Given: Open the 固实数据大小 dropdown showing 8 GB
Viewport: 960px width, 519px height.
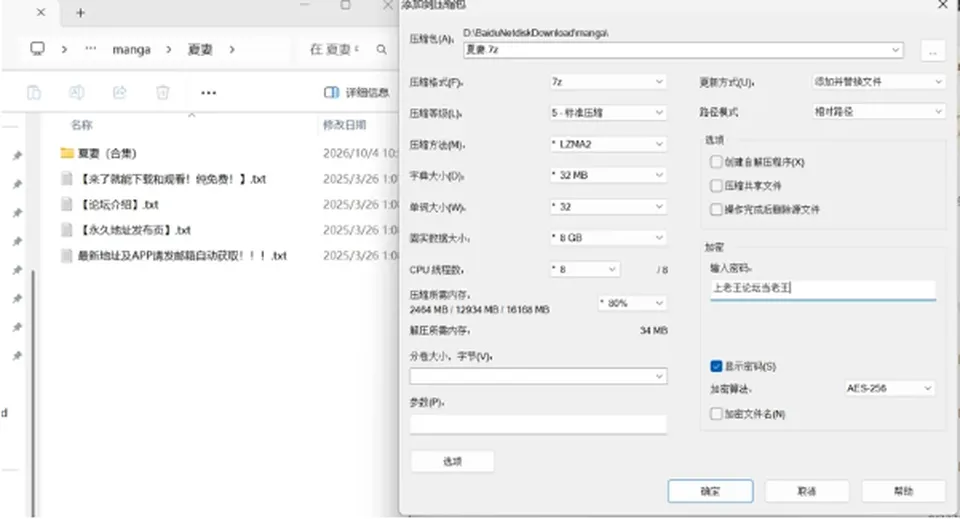Looking at the screenshot, I should tap(607, 237).
